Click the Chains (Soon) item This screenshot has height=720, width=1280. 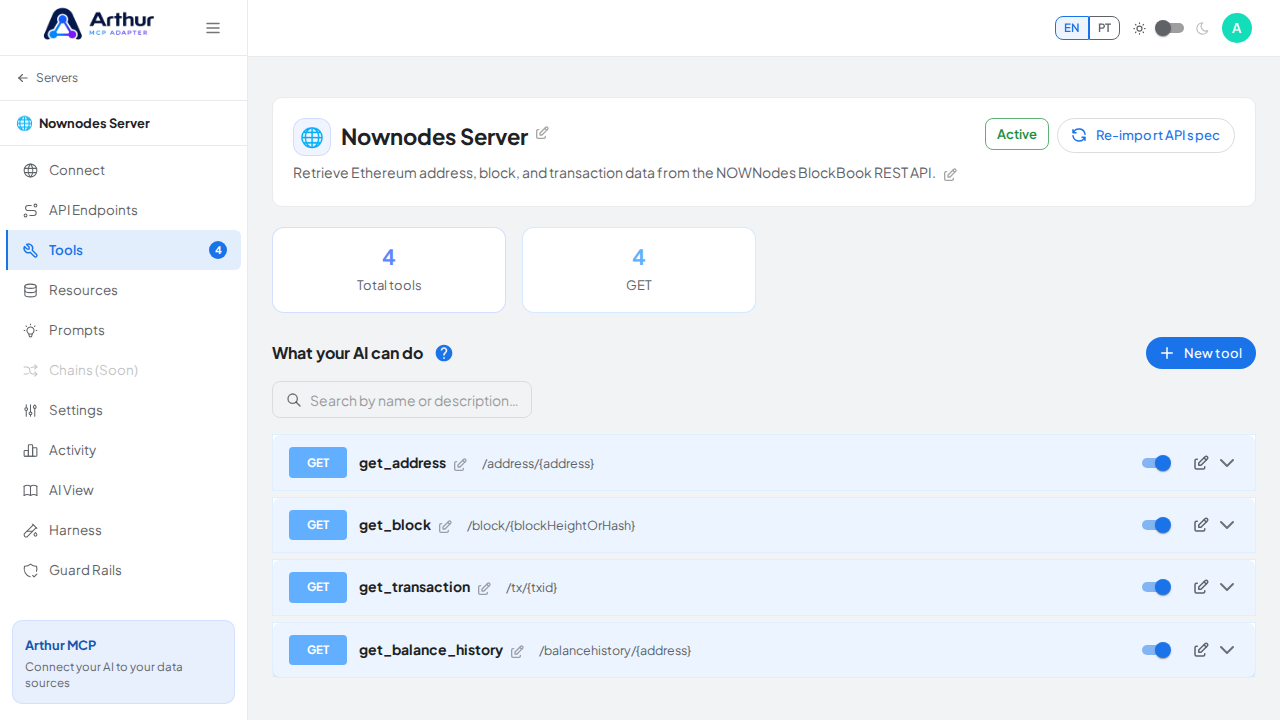[123, 370]
